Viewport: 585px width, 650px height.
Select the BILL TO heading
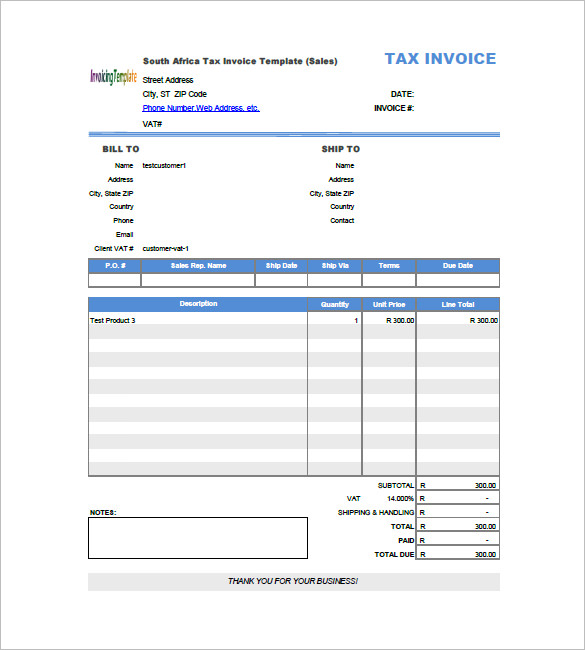pos(121,149)
